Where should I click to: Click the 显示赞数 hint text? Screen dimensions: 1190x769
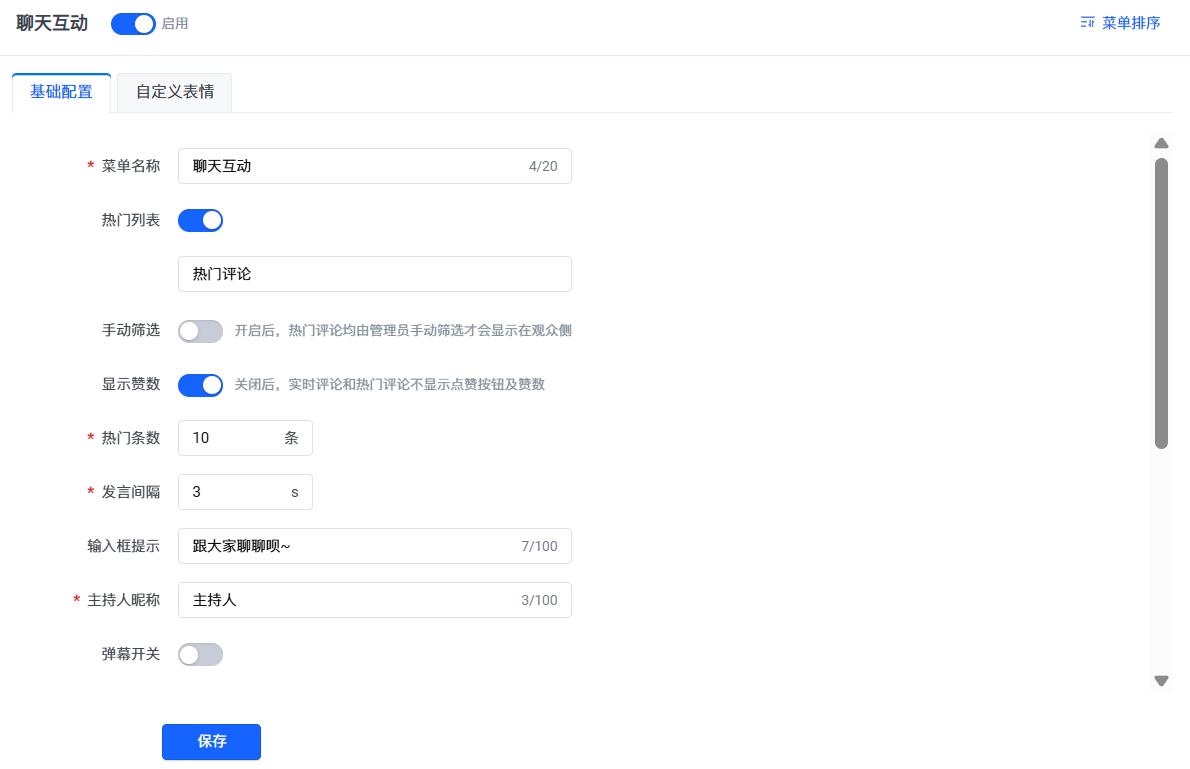[389, 384]
